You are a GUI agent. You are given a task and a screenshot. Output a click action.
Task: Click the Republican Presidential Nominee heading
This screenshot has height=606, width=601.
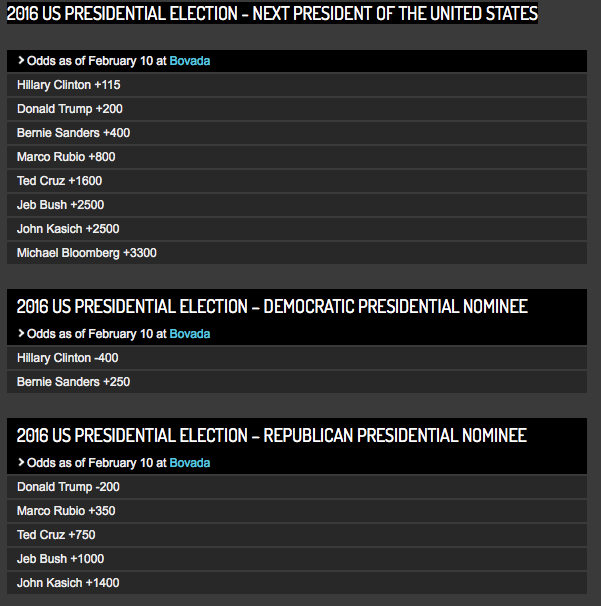pyautogui.click(x=272, y=436)
